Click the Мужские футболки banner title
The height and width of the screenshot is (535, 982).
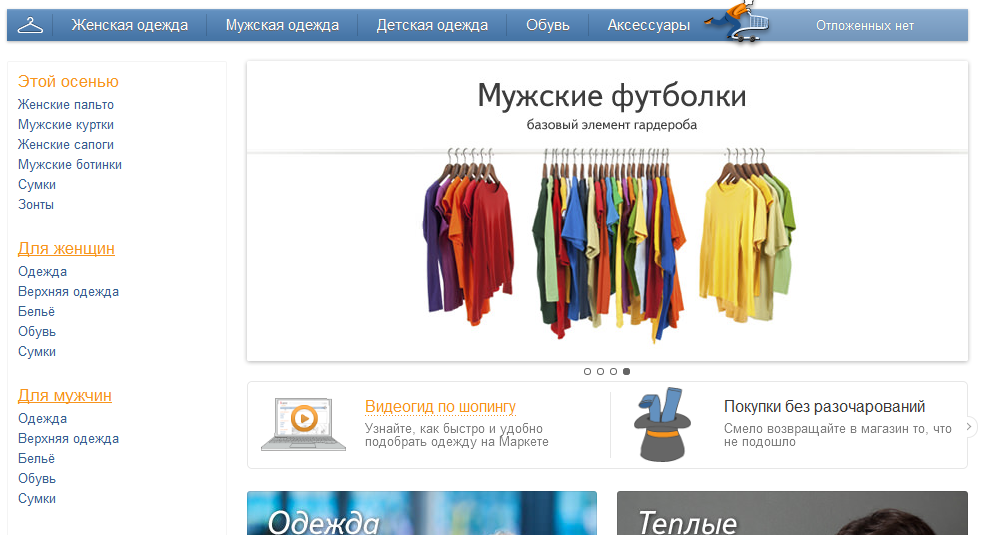click(x=612, y=96)
